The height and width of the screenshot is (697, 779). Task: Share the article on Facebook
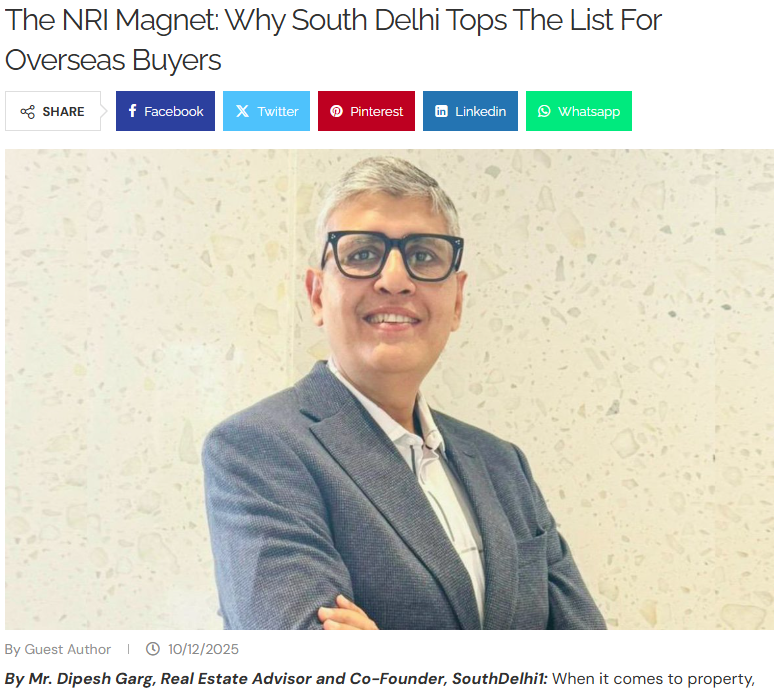tap(165, 111)
